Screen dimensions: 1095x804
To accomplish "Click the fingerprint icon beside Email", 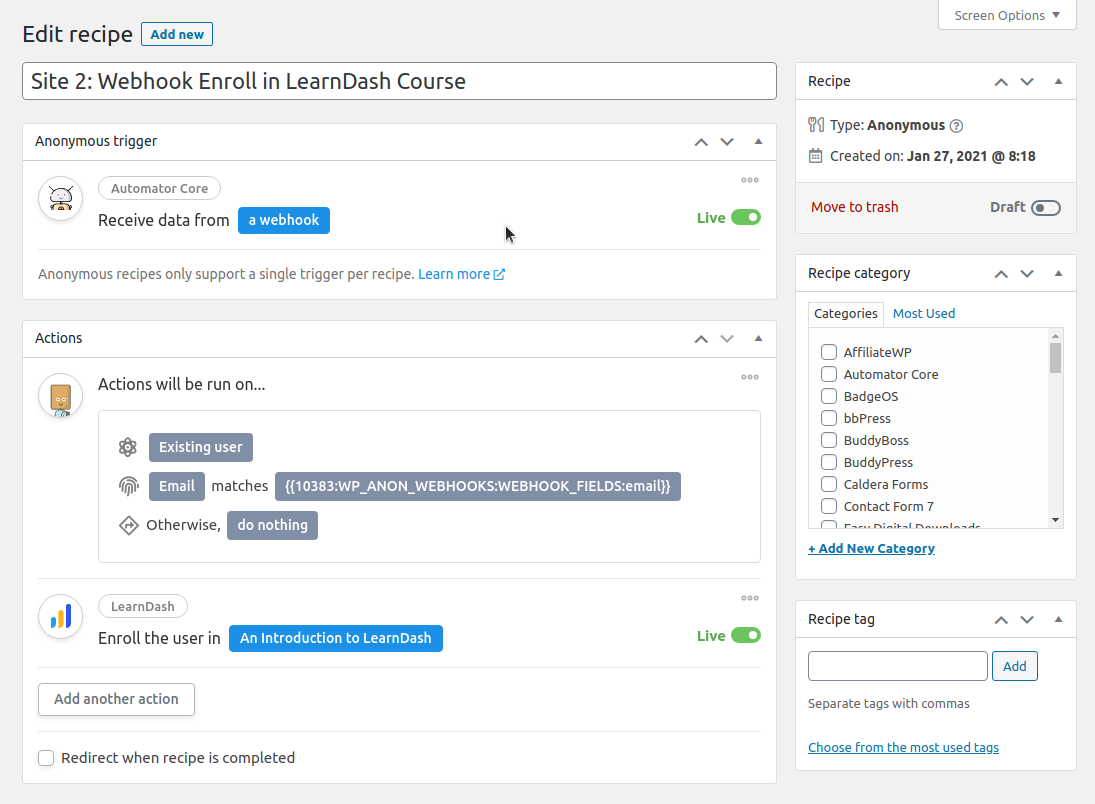I will (128, 486).
